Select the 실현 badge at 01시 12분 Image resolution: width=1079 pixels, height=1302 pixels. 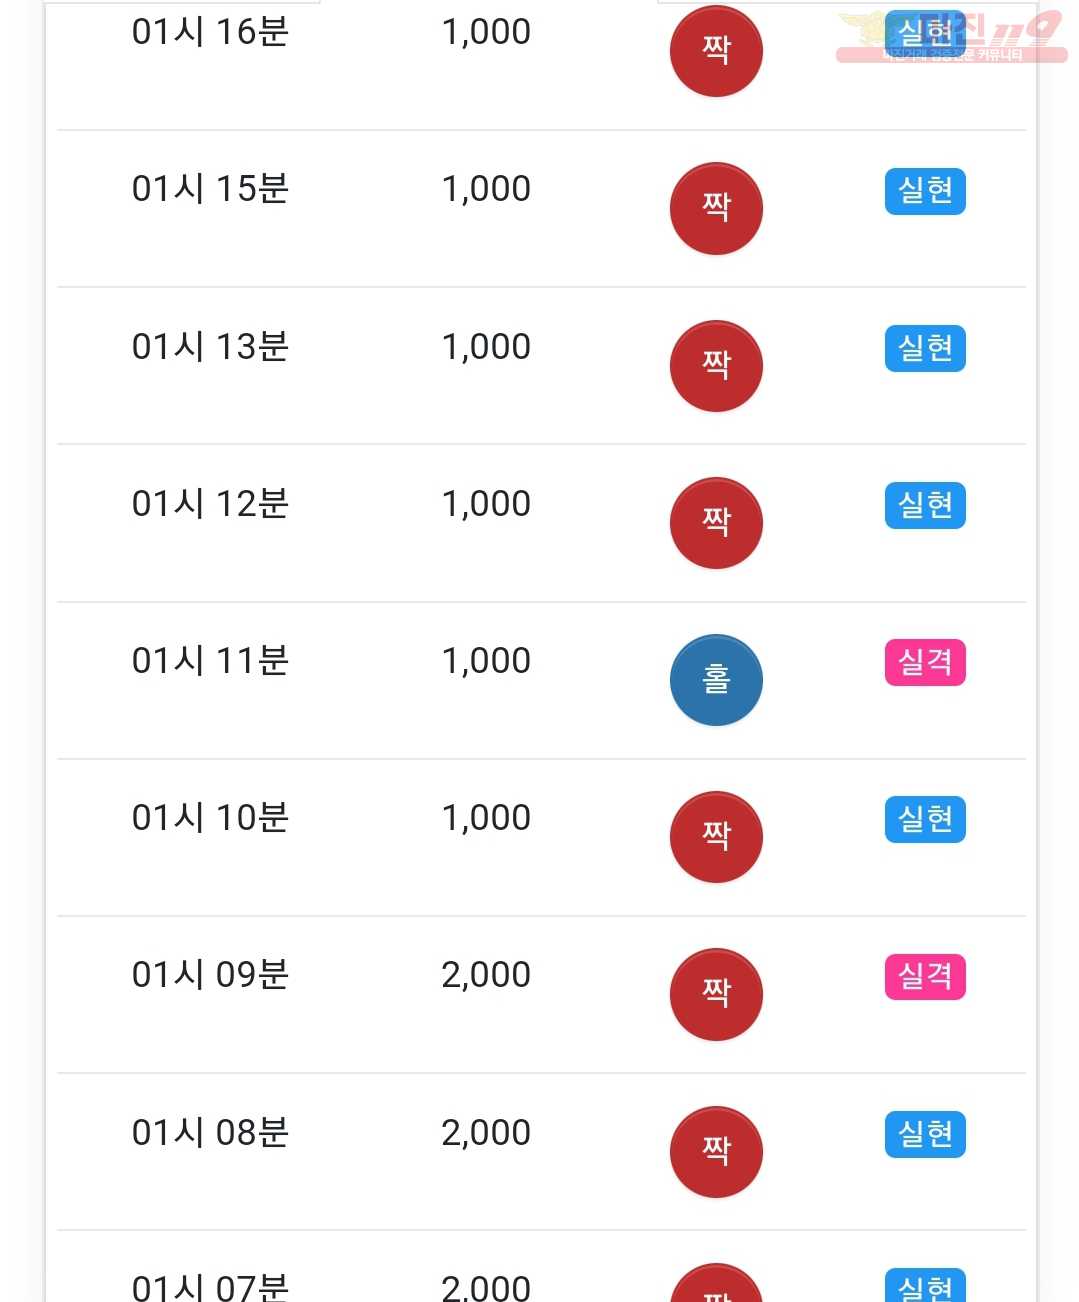(925, 505)
